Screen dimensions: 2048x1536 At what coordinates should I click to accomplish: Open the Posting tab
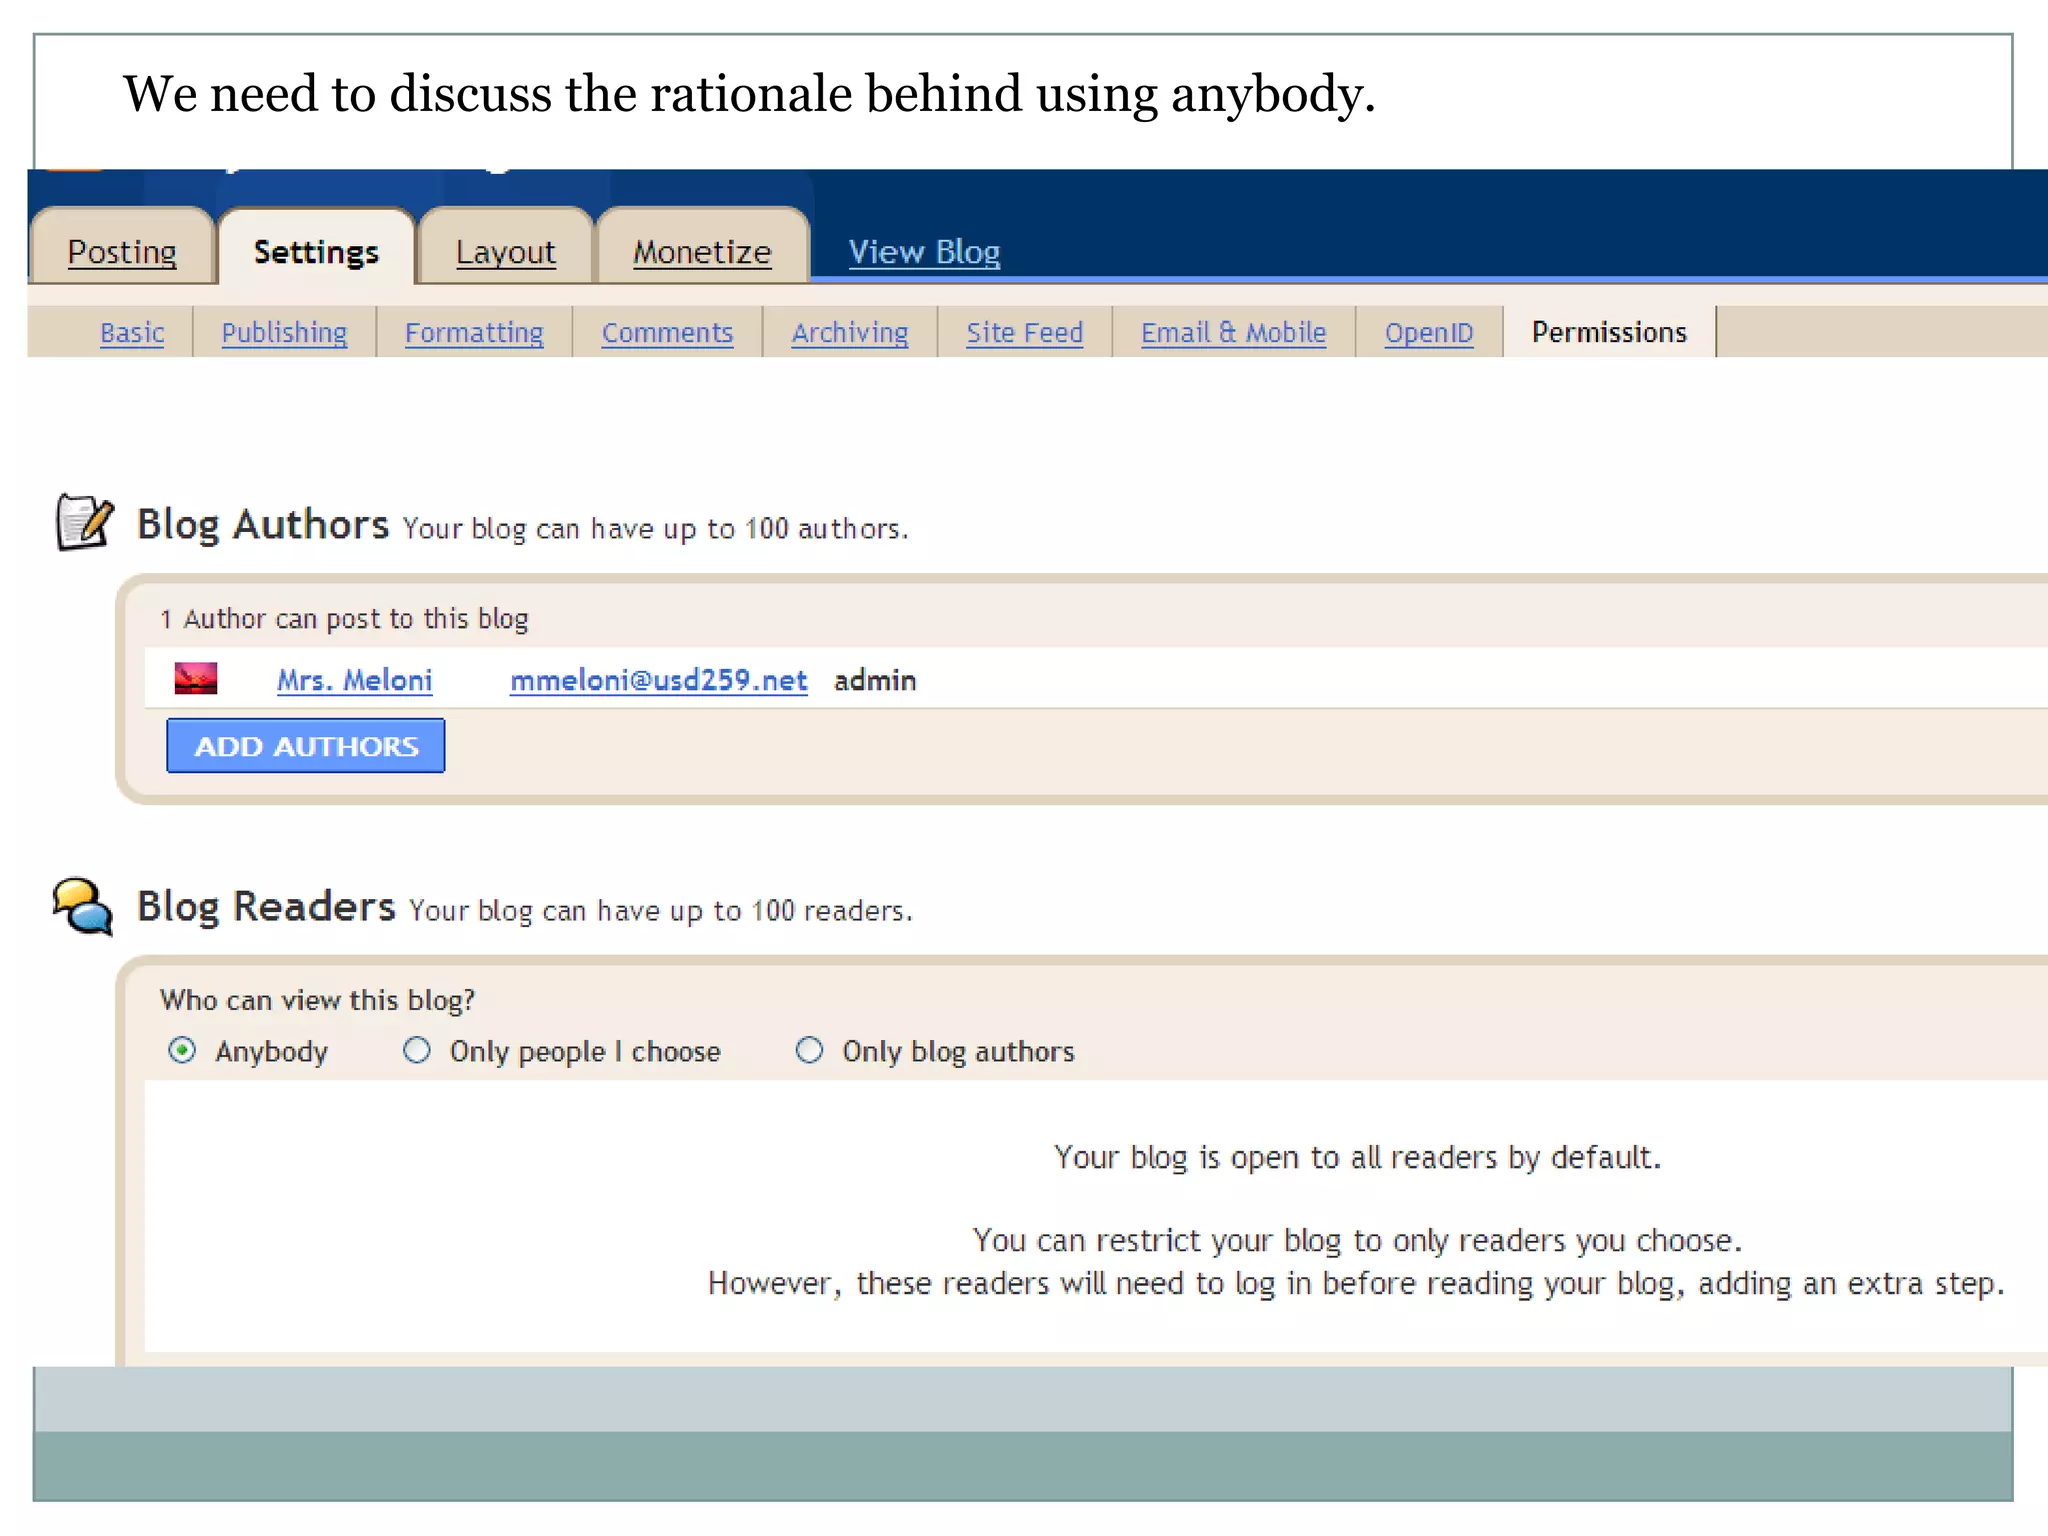pyautogui.click(x=122, y=252)
